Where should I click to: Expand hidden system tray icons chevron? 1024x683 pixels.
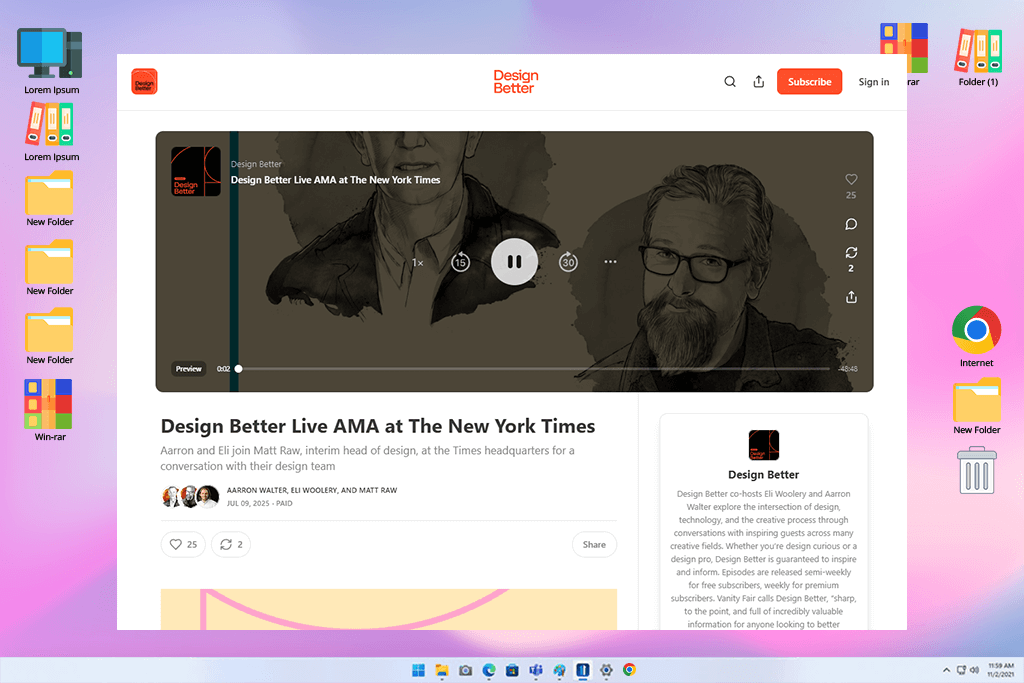[946, 670]
